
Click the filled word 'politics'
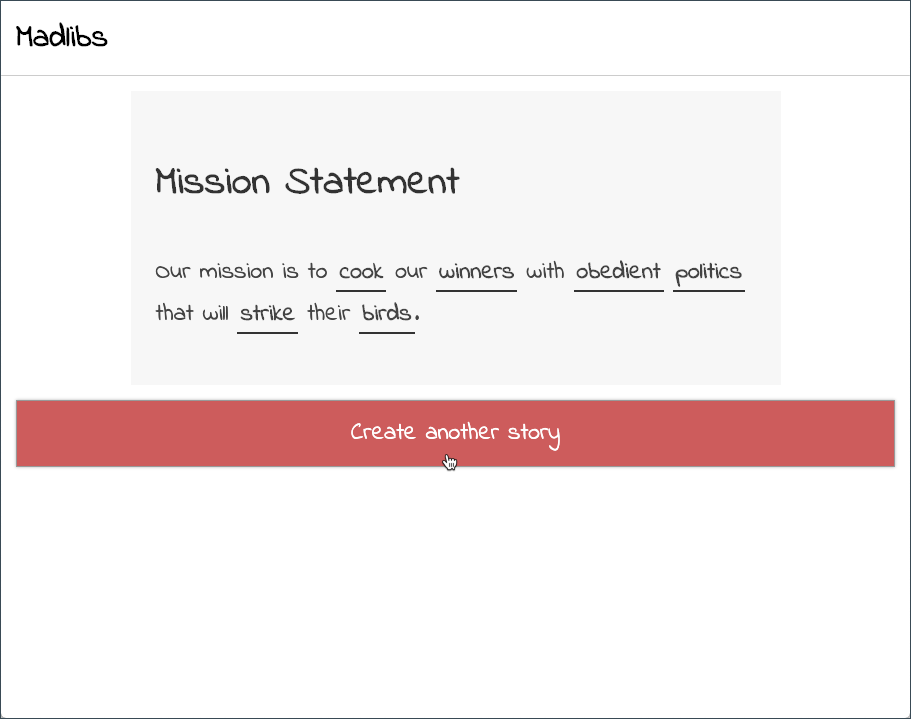[708, 272]
